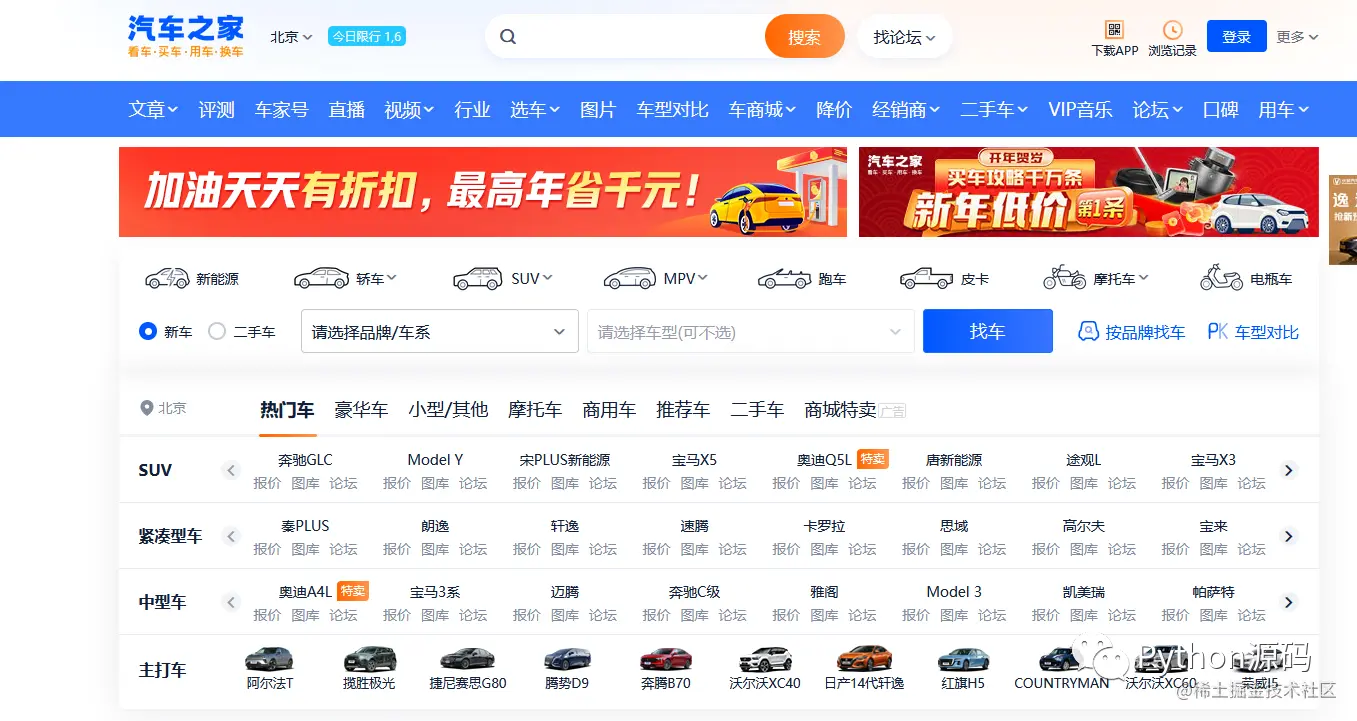The height and width of the screenshot is (721, 1357).
Task: Open 浏览记录 clock icon
Action: (x=1172, y=30)
